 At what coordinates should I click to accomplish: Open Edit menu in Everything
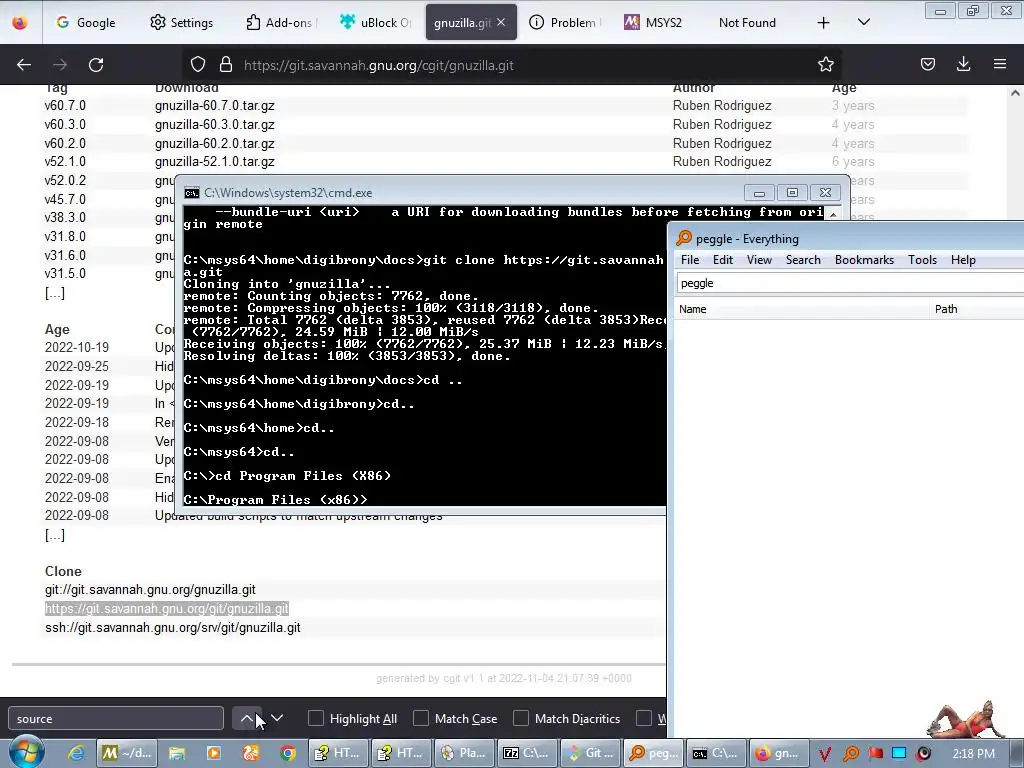tap(722, 259)
